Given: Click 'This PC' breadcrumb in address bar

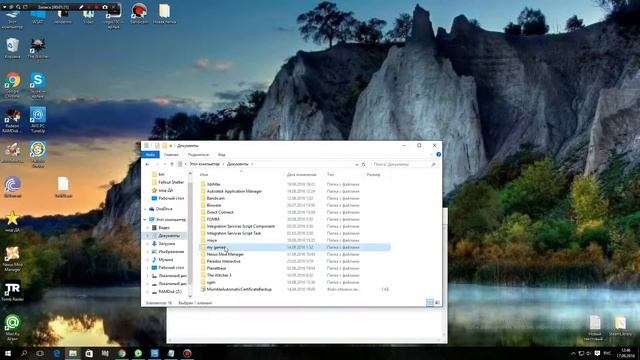Looking at the screenshot, I should click(x=204, y=164).
